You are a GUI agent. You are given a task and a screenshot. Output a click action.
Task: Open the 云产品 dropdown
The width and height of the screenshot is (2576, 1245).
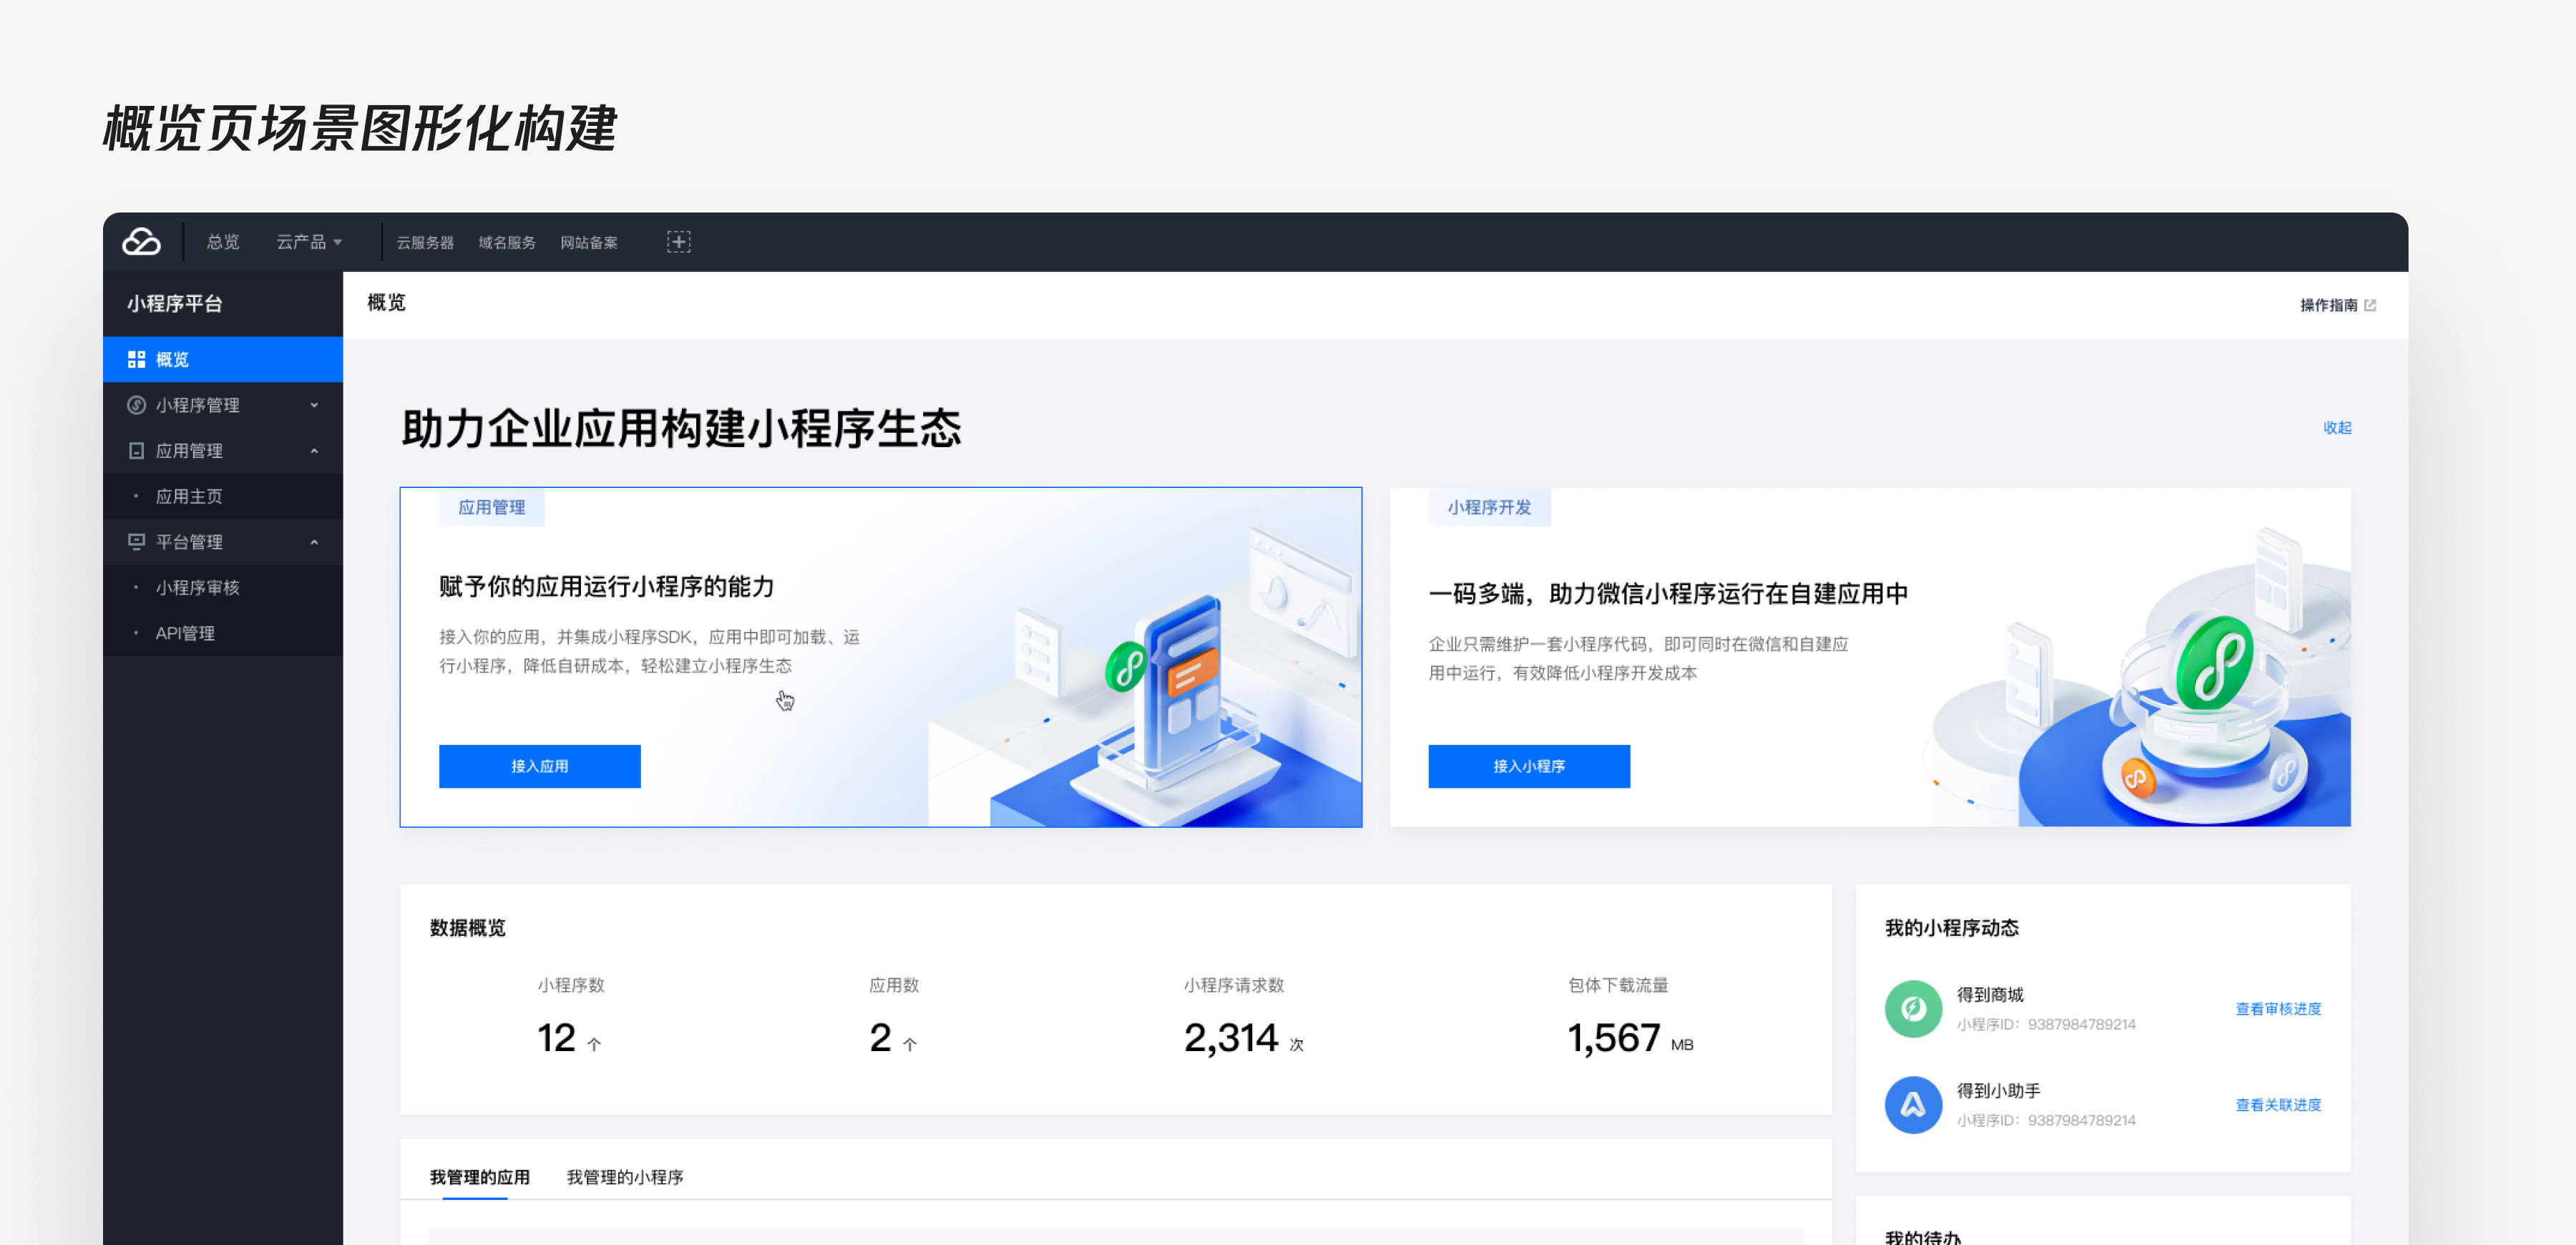[x=309, y=242]
